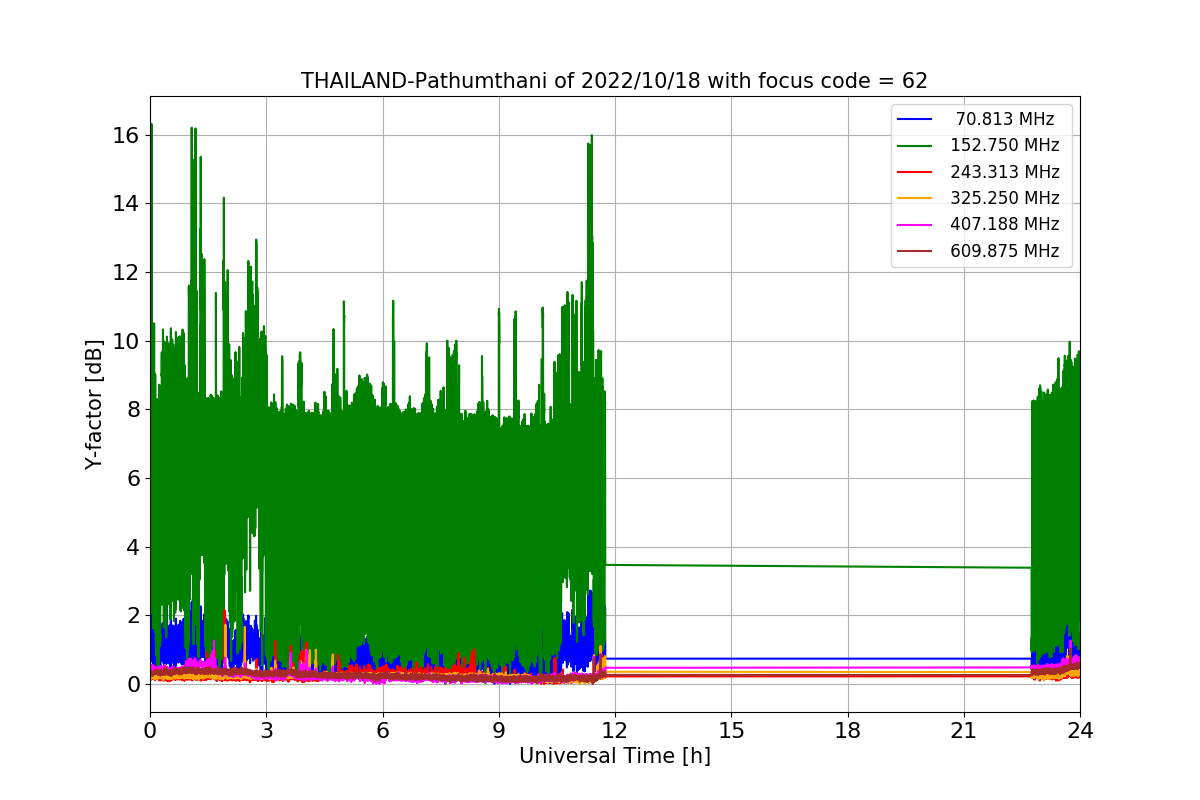The image size is (1200, 800).
Task: Click the brown legend line for 609.875 MHz
Action: pyautogui.click(x=915, y=251)
